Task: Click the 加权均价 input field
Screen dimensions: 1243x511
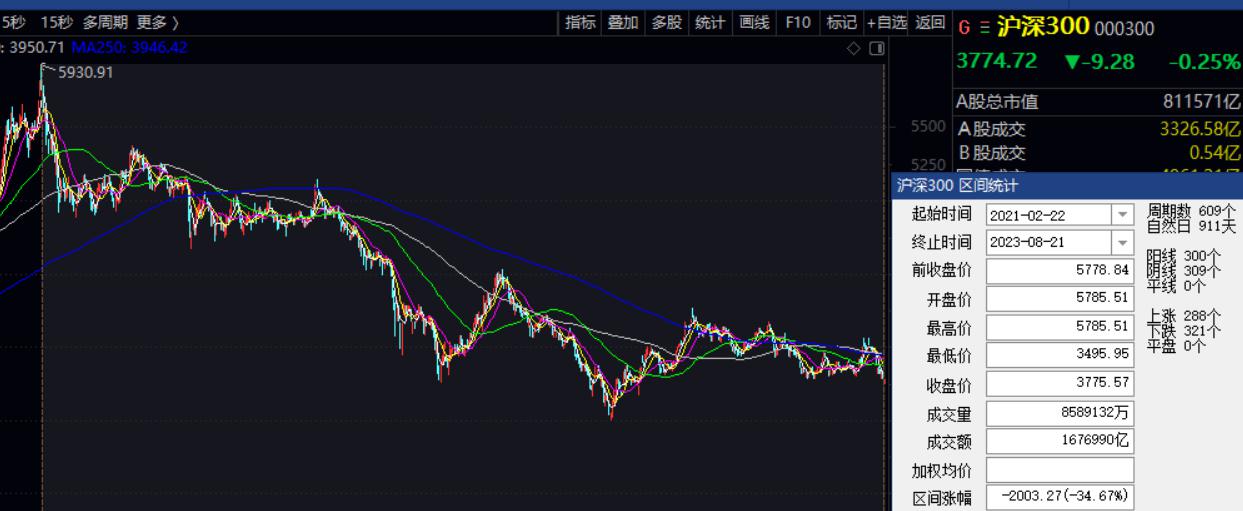Action: pyautogui.click(x=1060, y=470)
